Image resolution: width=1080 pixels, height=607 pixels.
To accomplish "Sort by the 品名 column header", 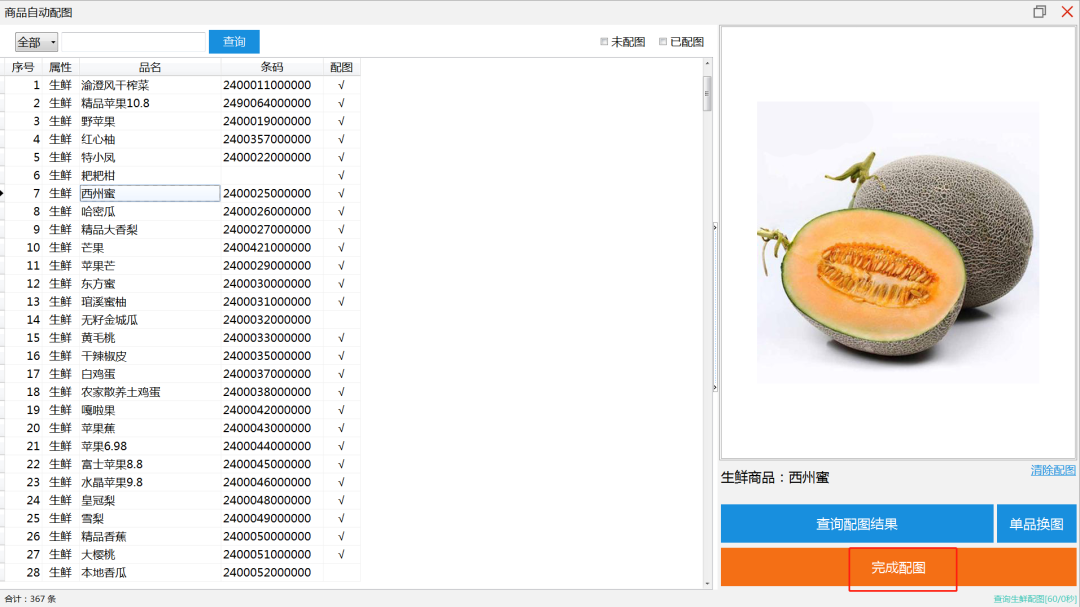I will pos(150,67).
